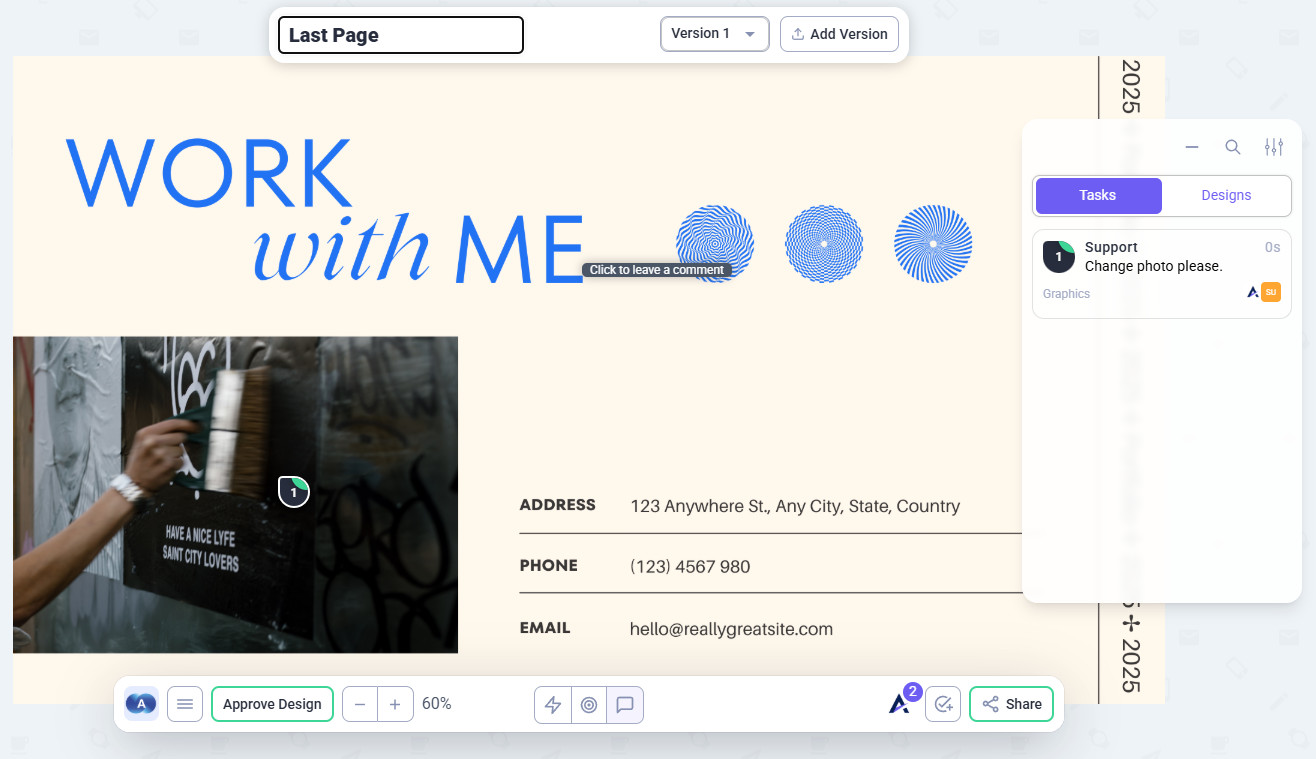The width and height of the screenshot is (1316, 759).
Task: Select the target mode icon
Action: coord(589,705)
